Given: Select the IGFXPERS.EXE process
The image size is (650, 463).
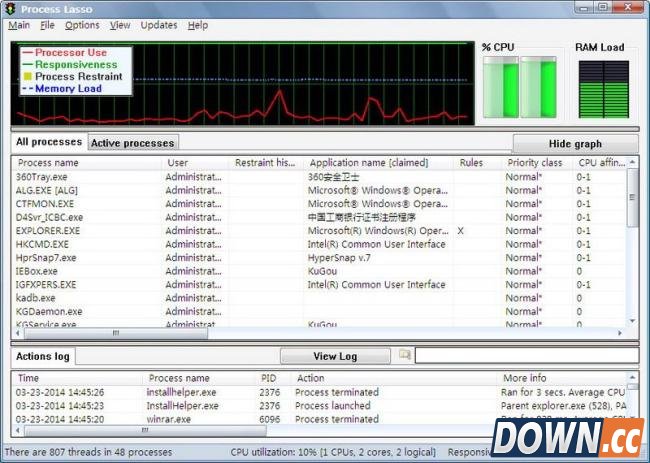Looking at the screenshot, I should [x=319, y=285].
